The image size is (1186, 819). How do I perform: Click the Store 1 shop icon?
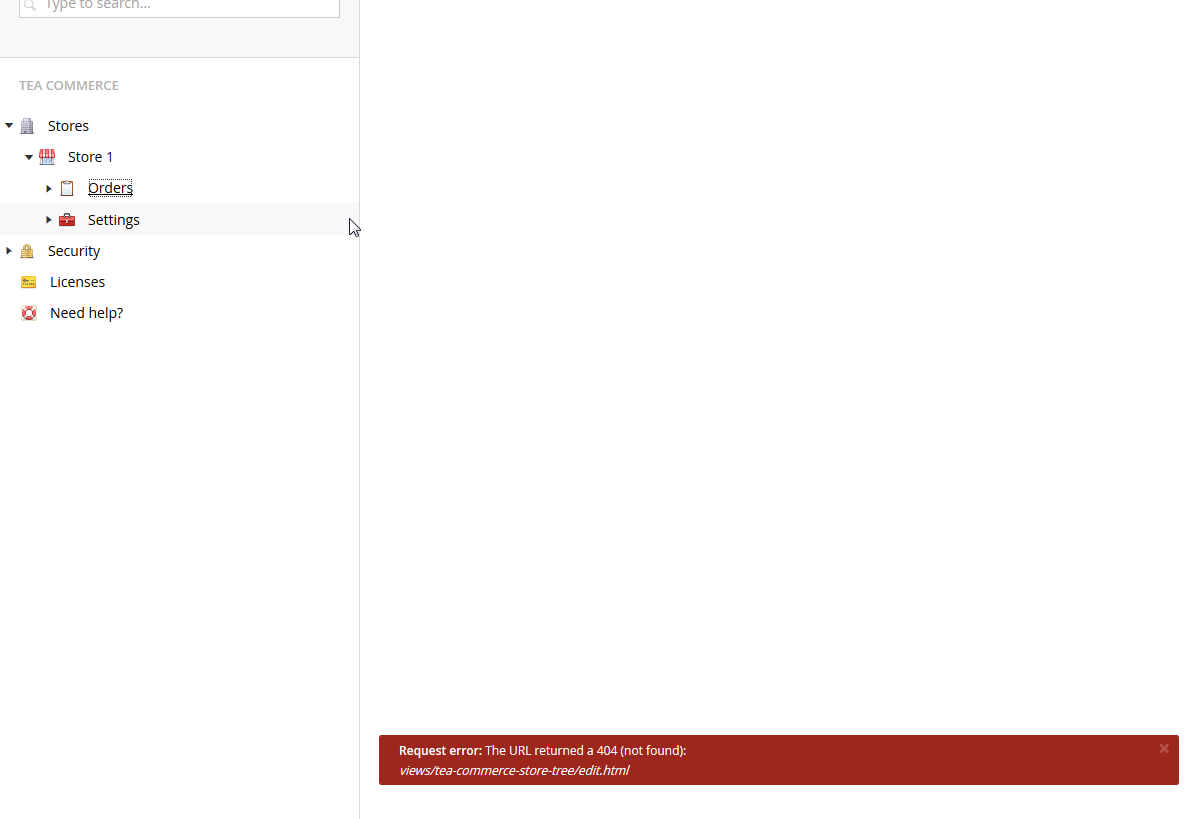(x=47, y=157)
